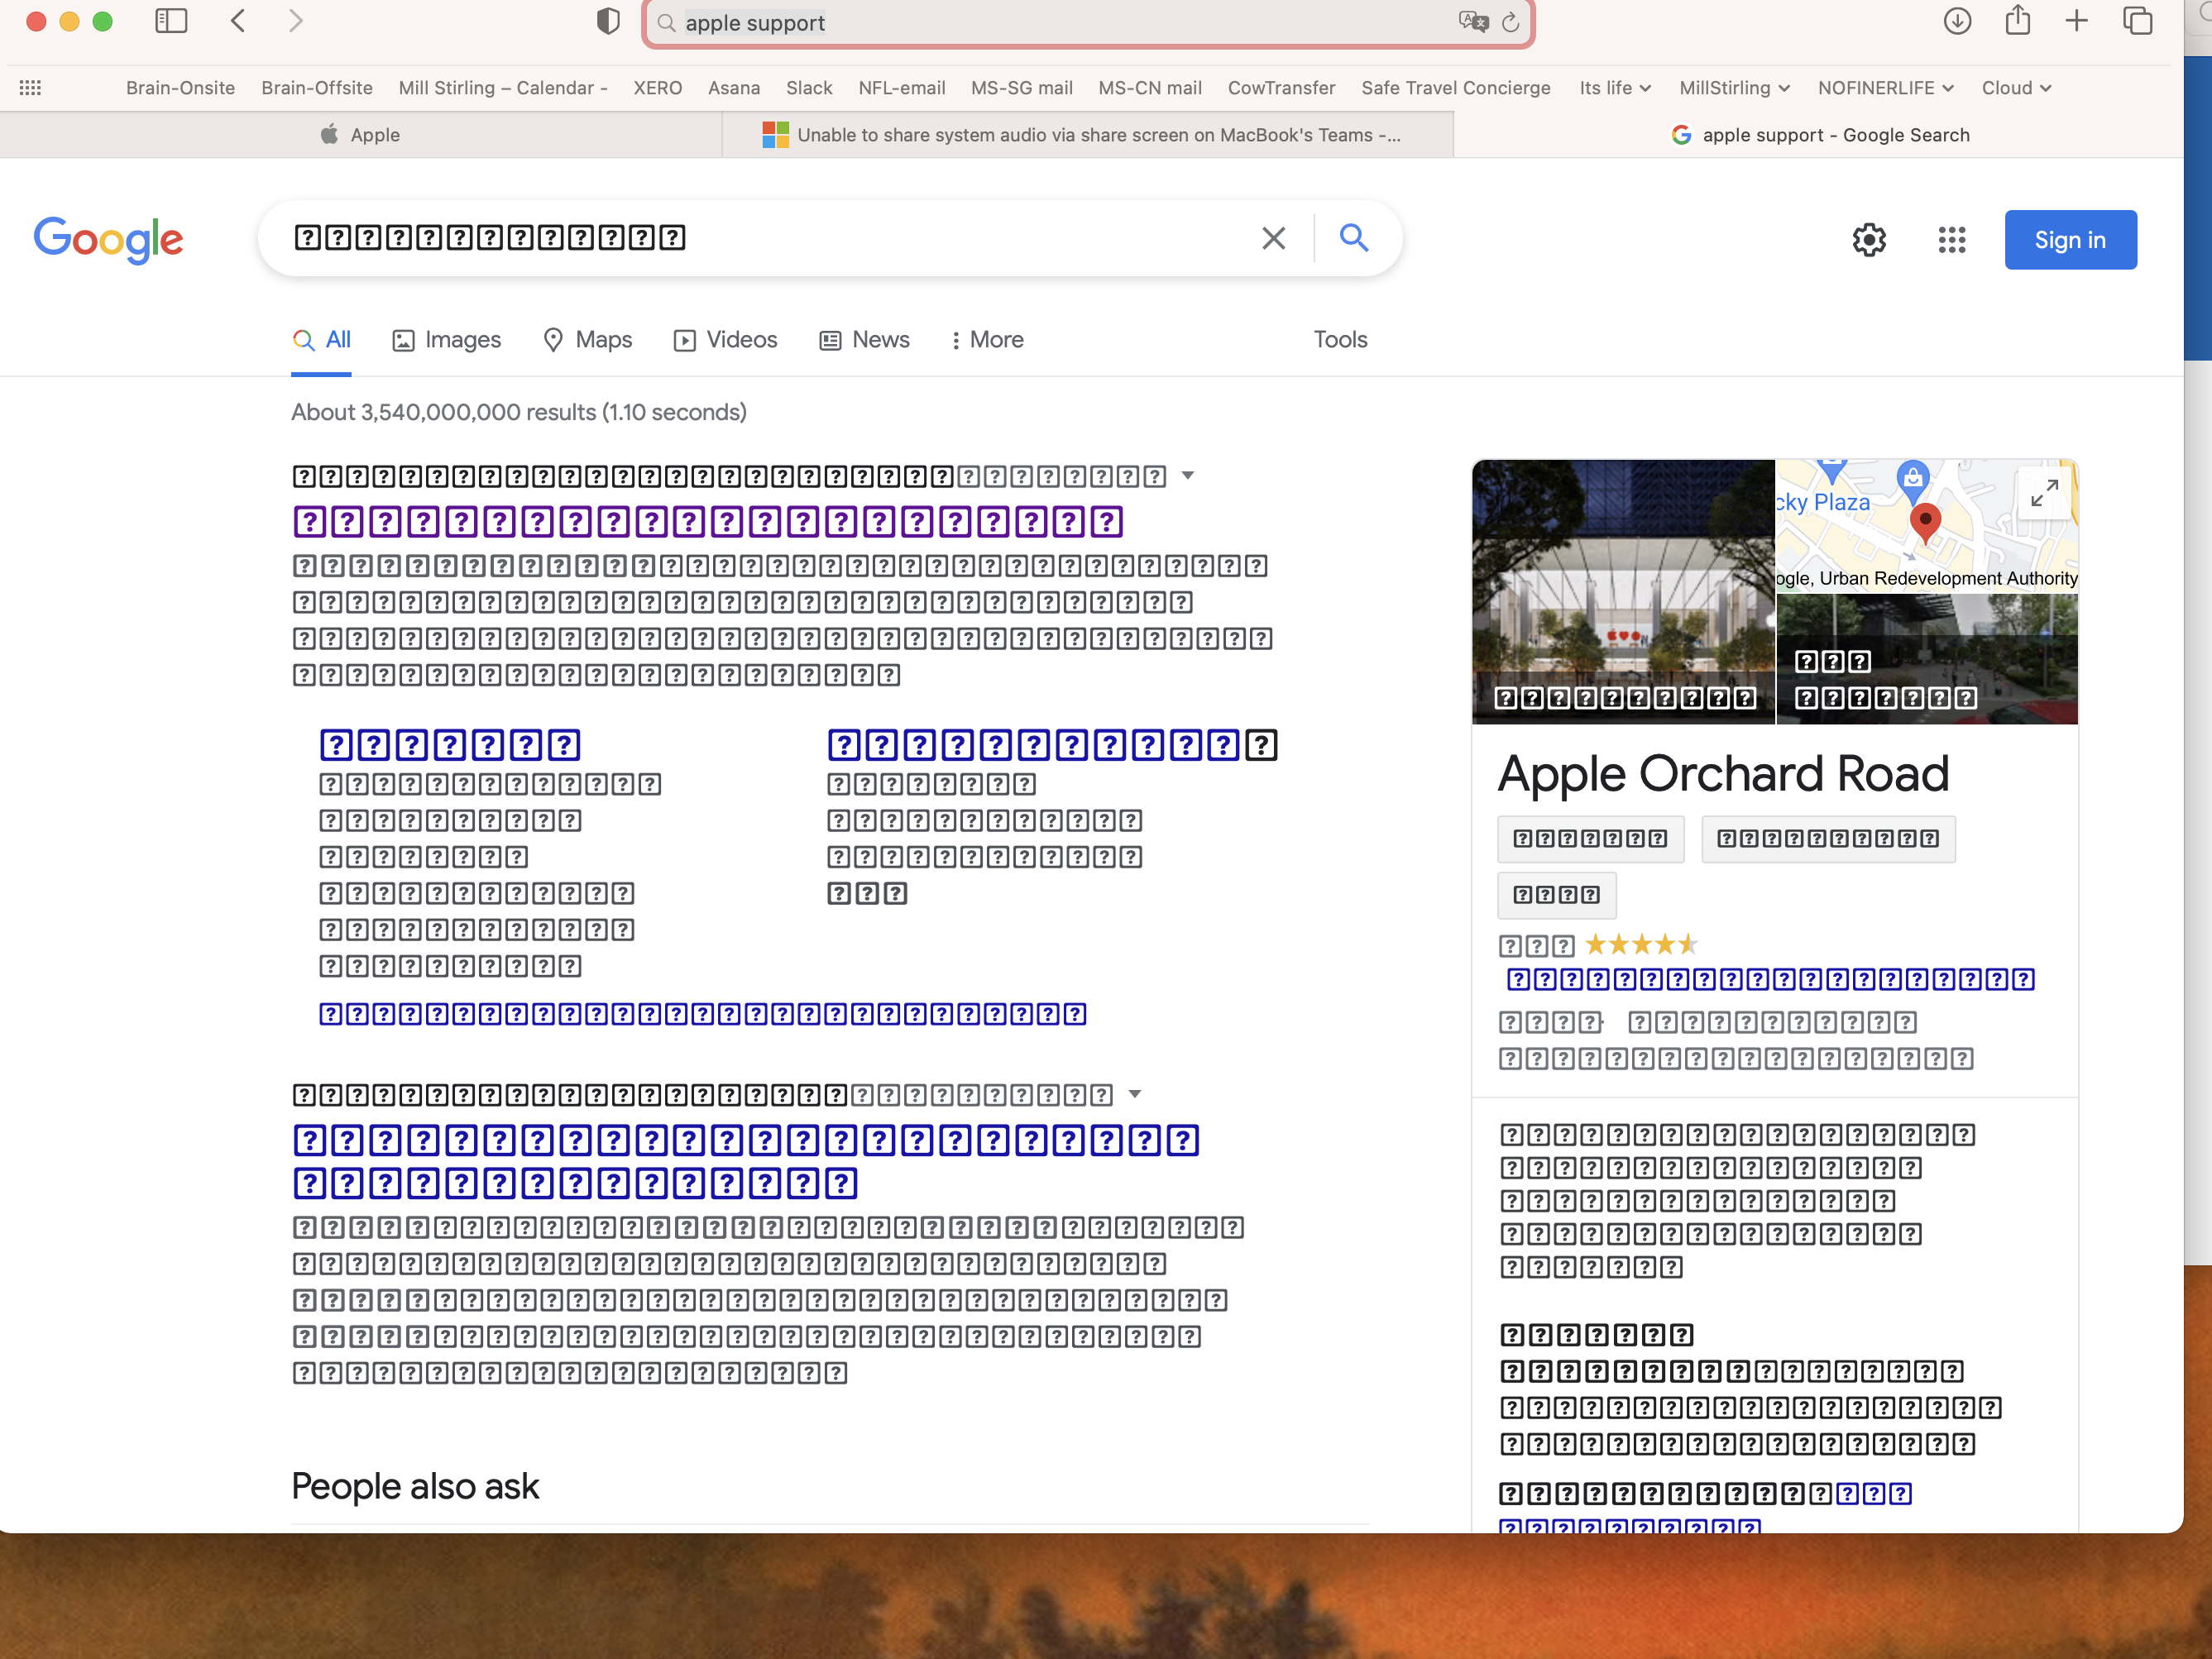Open the NFL-email bookmark

(x=901, y=88)
